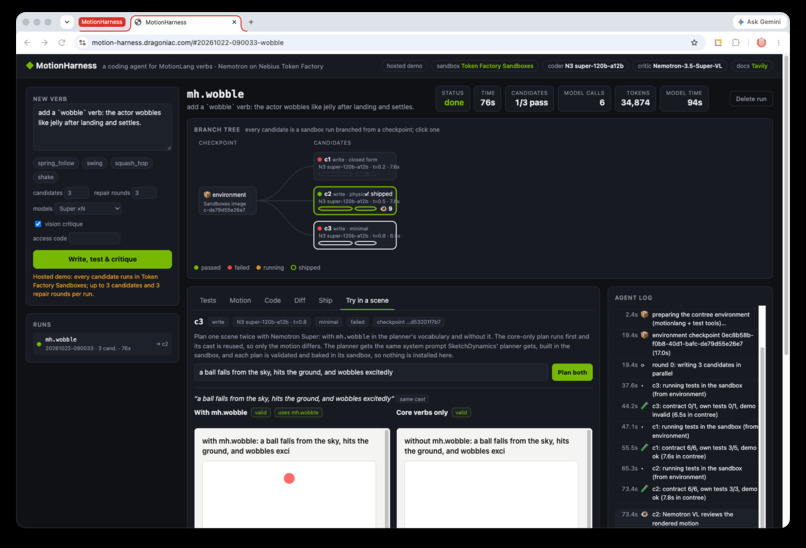The image size is (806, 548).
Task: Select the red MotionHarness tab group label
Action: [x=102, y=22]
